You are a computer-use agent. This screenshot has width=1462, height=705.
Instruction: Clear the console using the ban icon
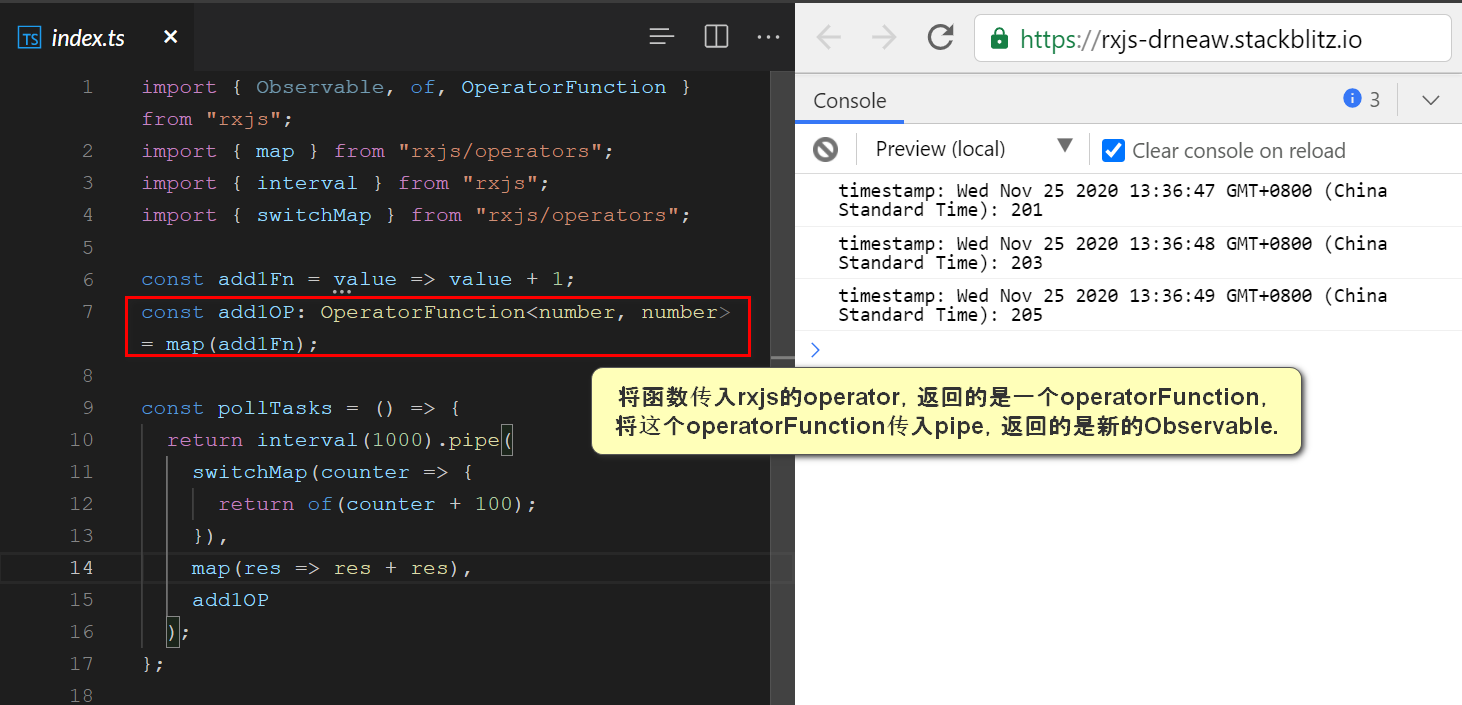point(825,148)
